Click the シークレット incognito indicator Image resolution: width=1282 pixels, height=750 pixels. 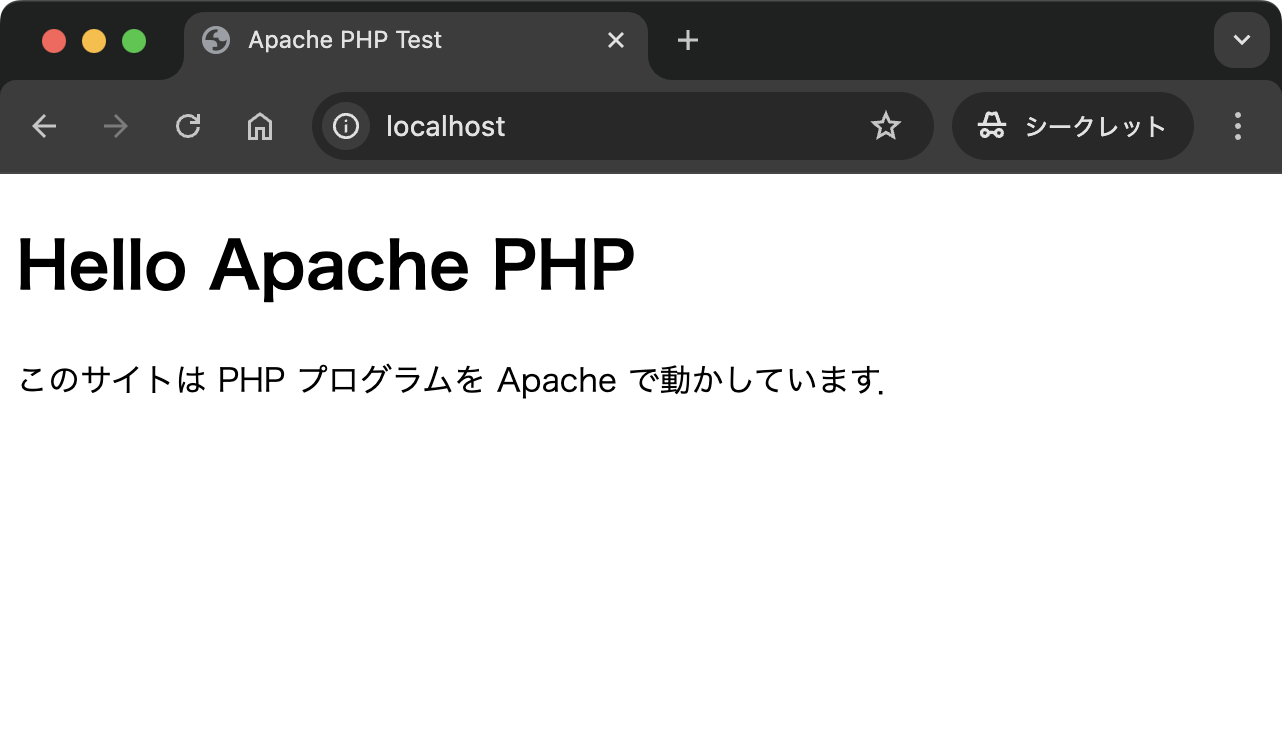[x=1072, y=126]
